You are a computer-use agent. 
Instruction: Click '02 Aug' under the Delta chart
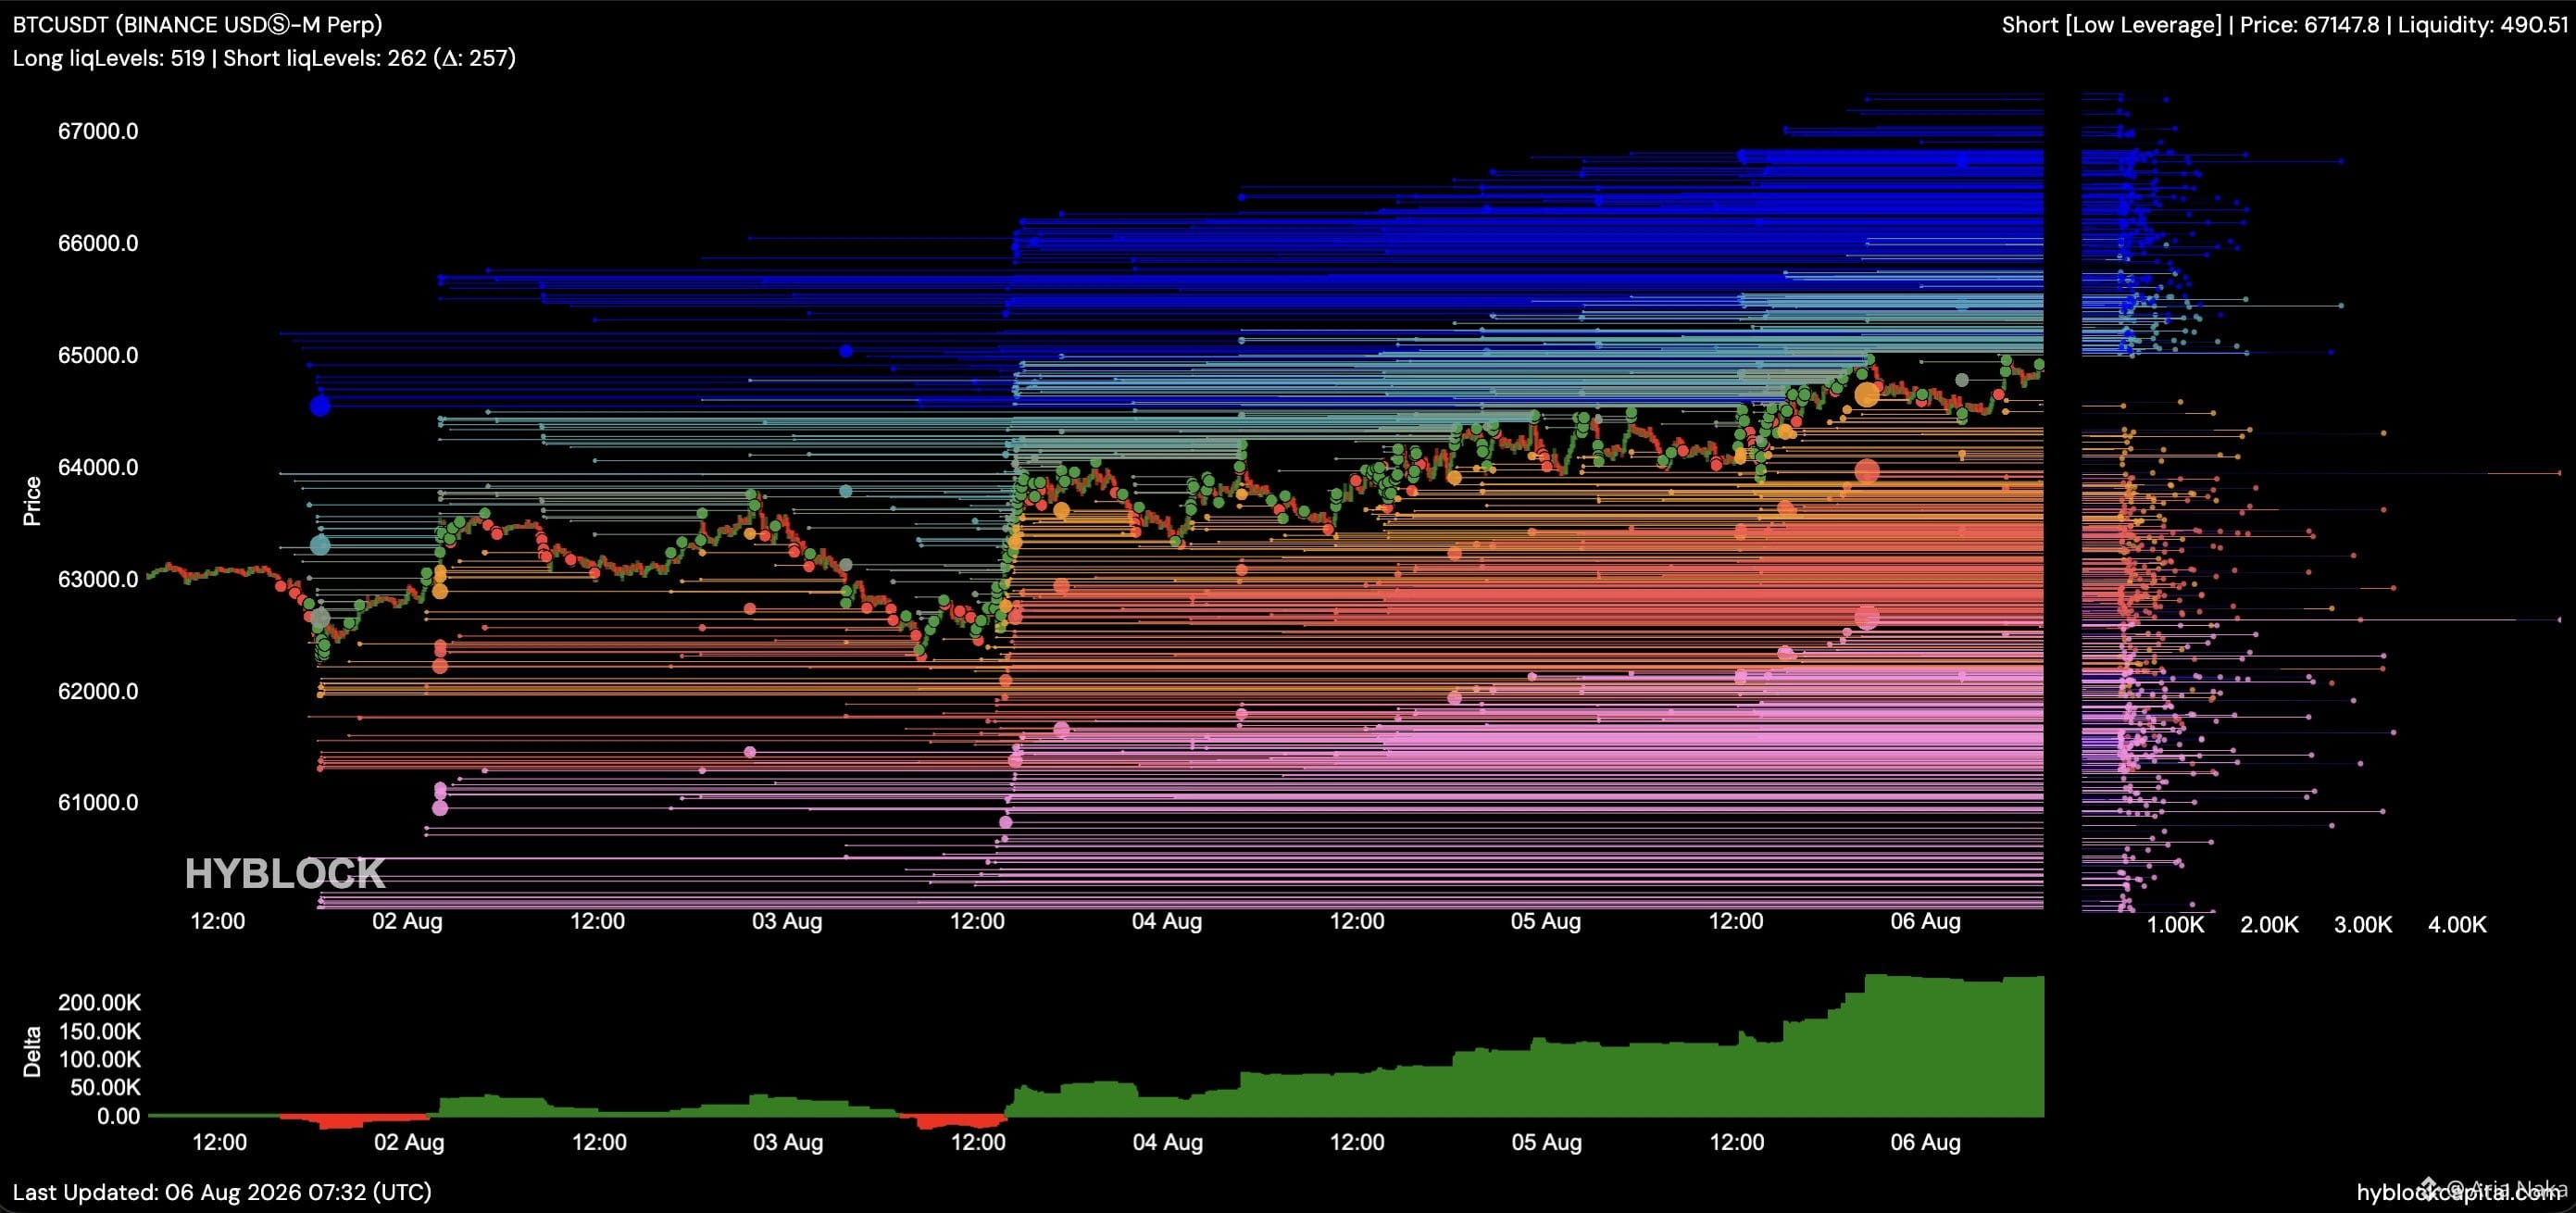pyautogui.click(x=409, y=1142)
